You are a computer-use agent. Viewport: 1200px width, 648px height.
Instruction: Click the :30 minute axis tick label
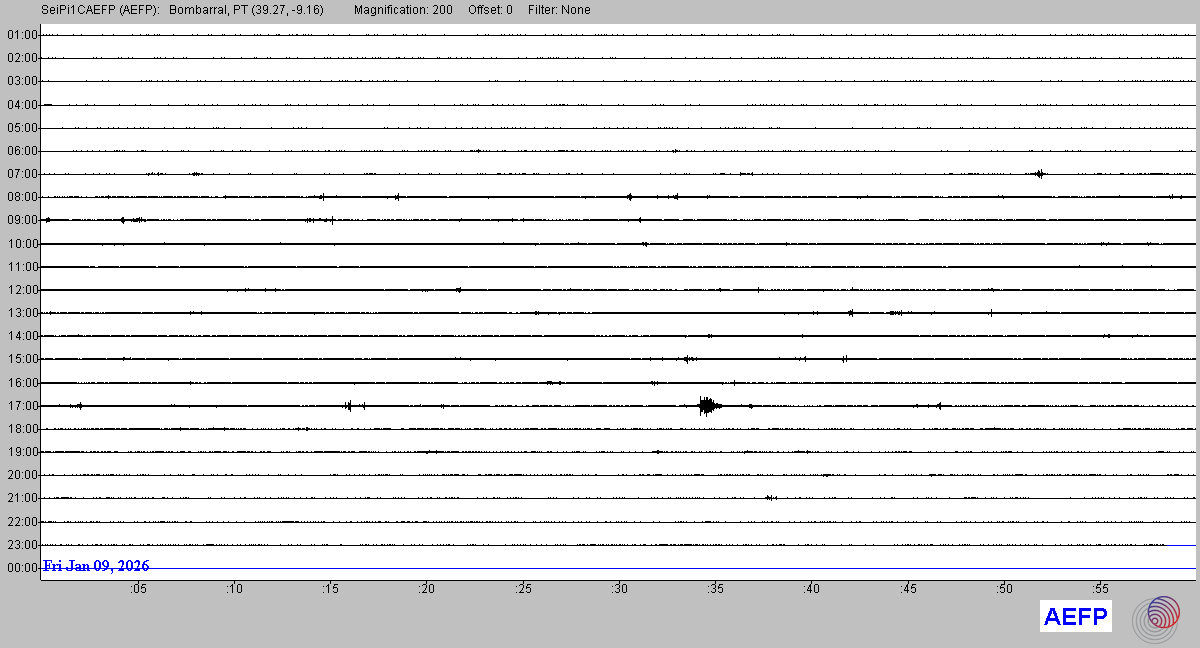point(619,590)
